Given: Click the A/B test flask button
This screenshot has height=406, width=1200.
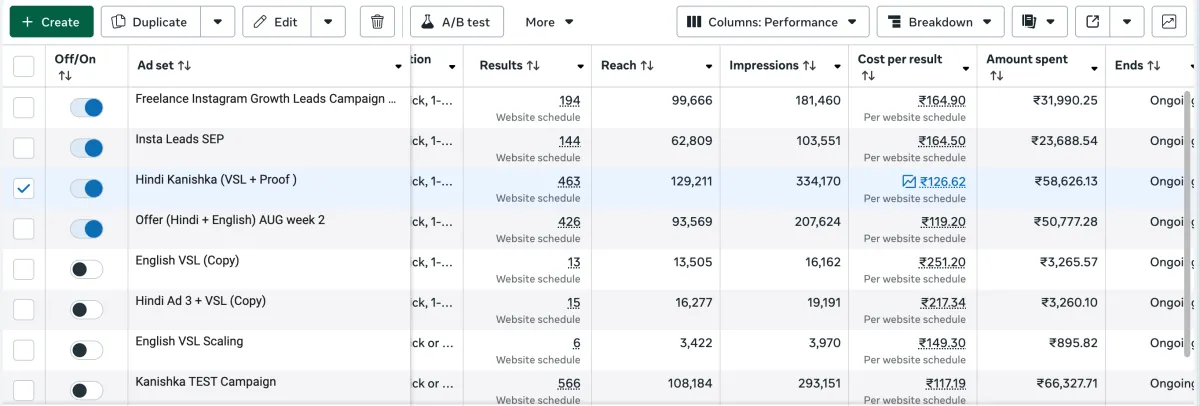Looking at the screenshot, I should [x=457, y=22].
